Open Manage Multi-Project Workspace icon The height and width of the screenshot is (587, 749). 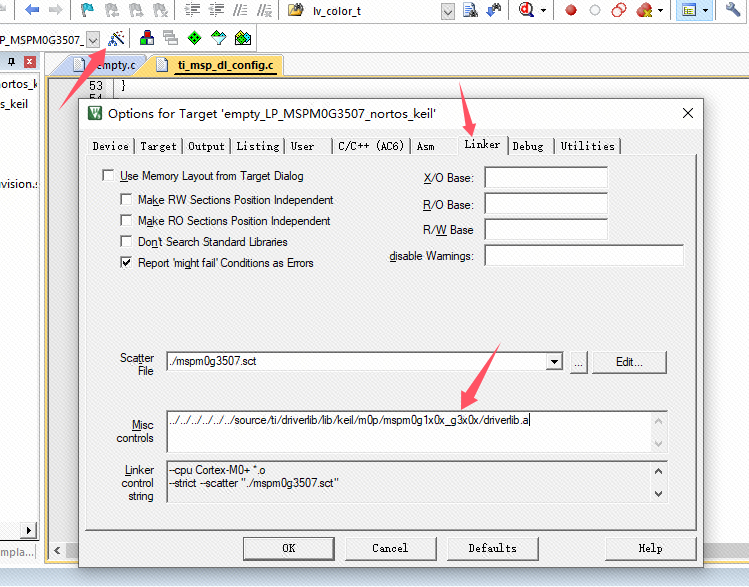pos(171,38)
